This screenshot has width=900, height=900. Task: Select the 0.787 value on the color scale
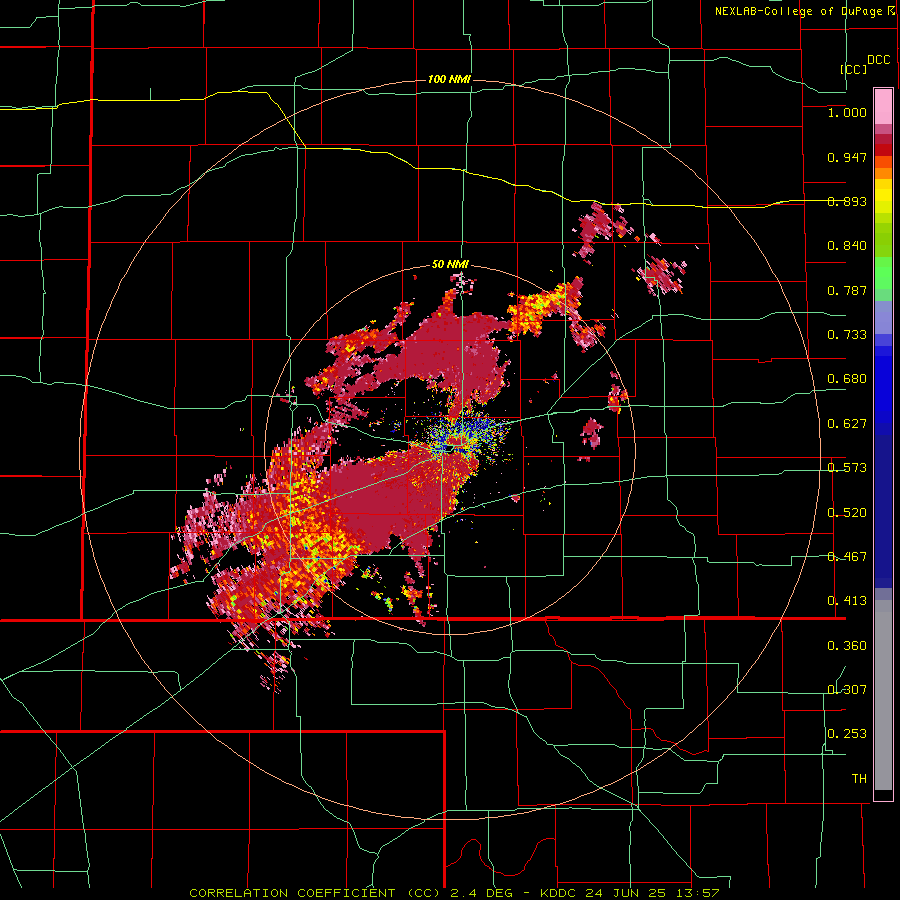(847, 290)
